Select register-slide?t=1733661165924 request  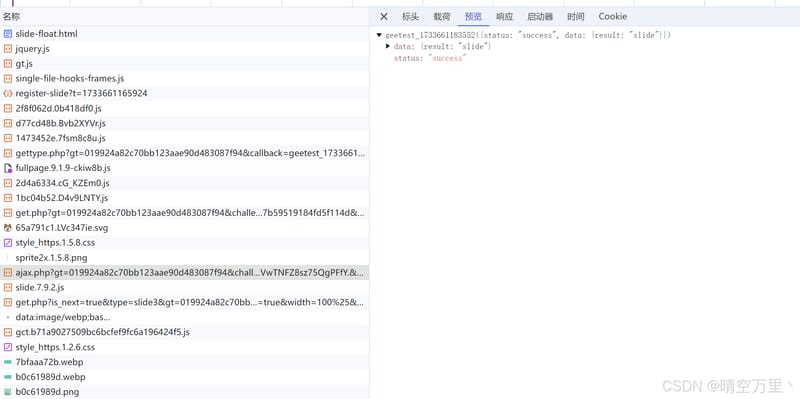185,94
